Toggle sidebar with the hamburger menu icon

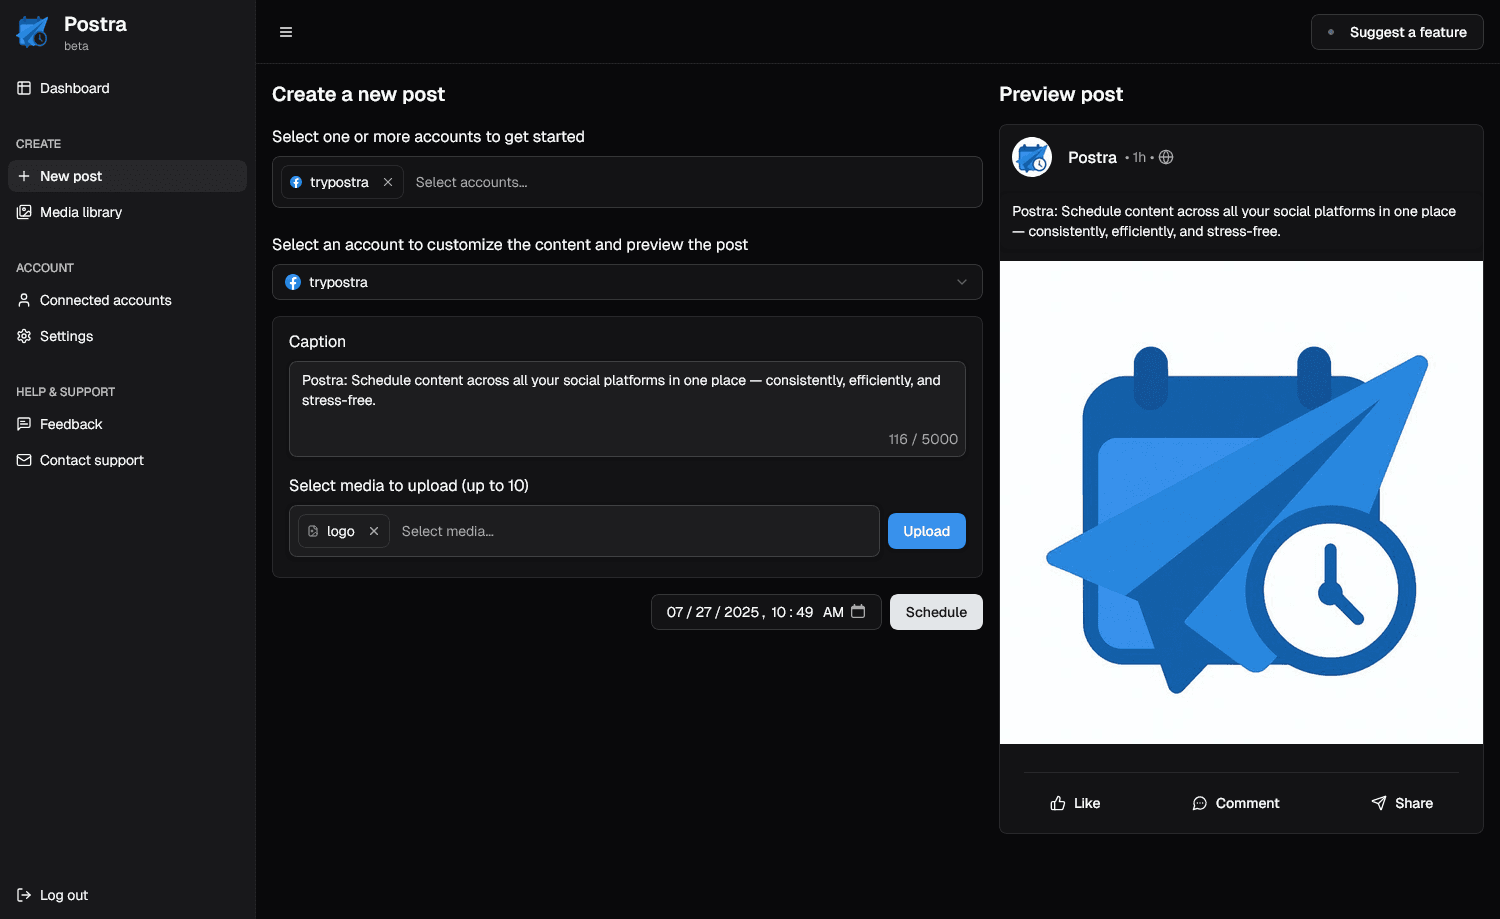pos(286,32)
